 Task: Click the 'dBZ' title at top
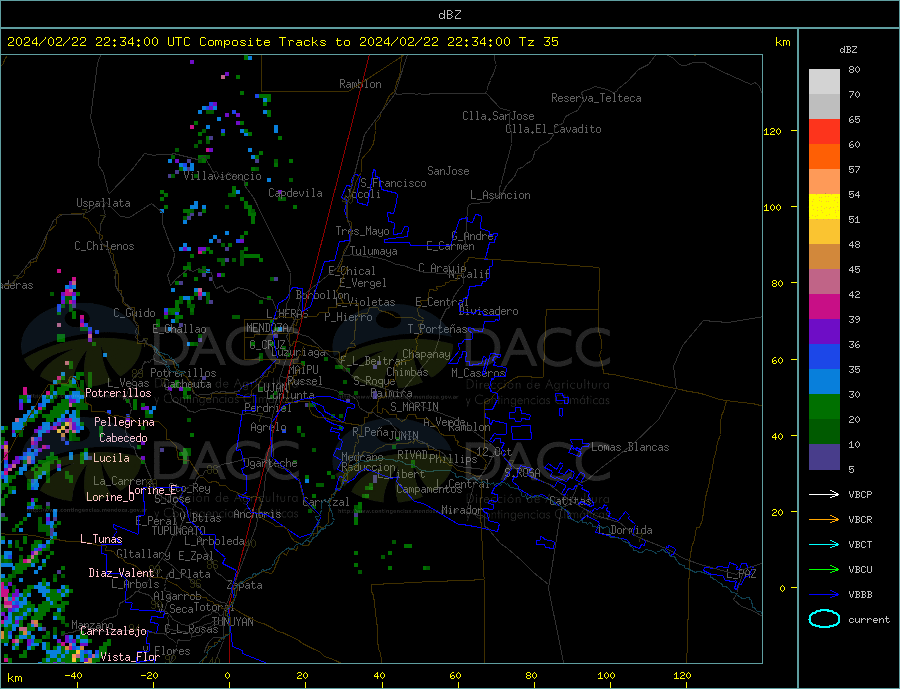click(449, 15)
